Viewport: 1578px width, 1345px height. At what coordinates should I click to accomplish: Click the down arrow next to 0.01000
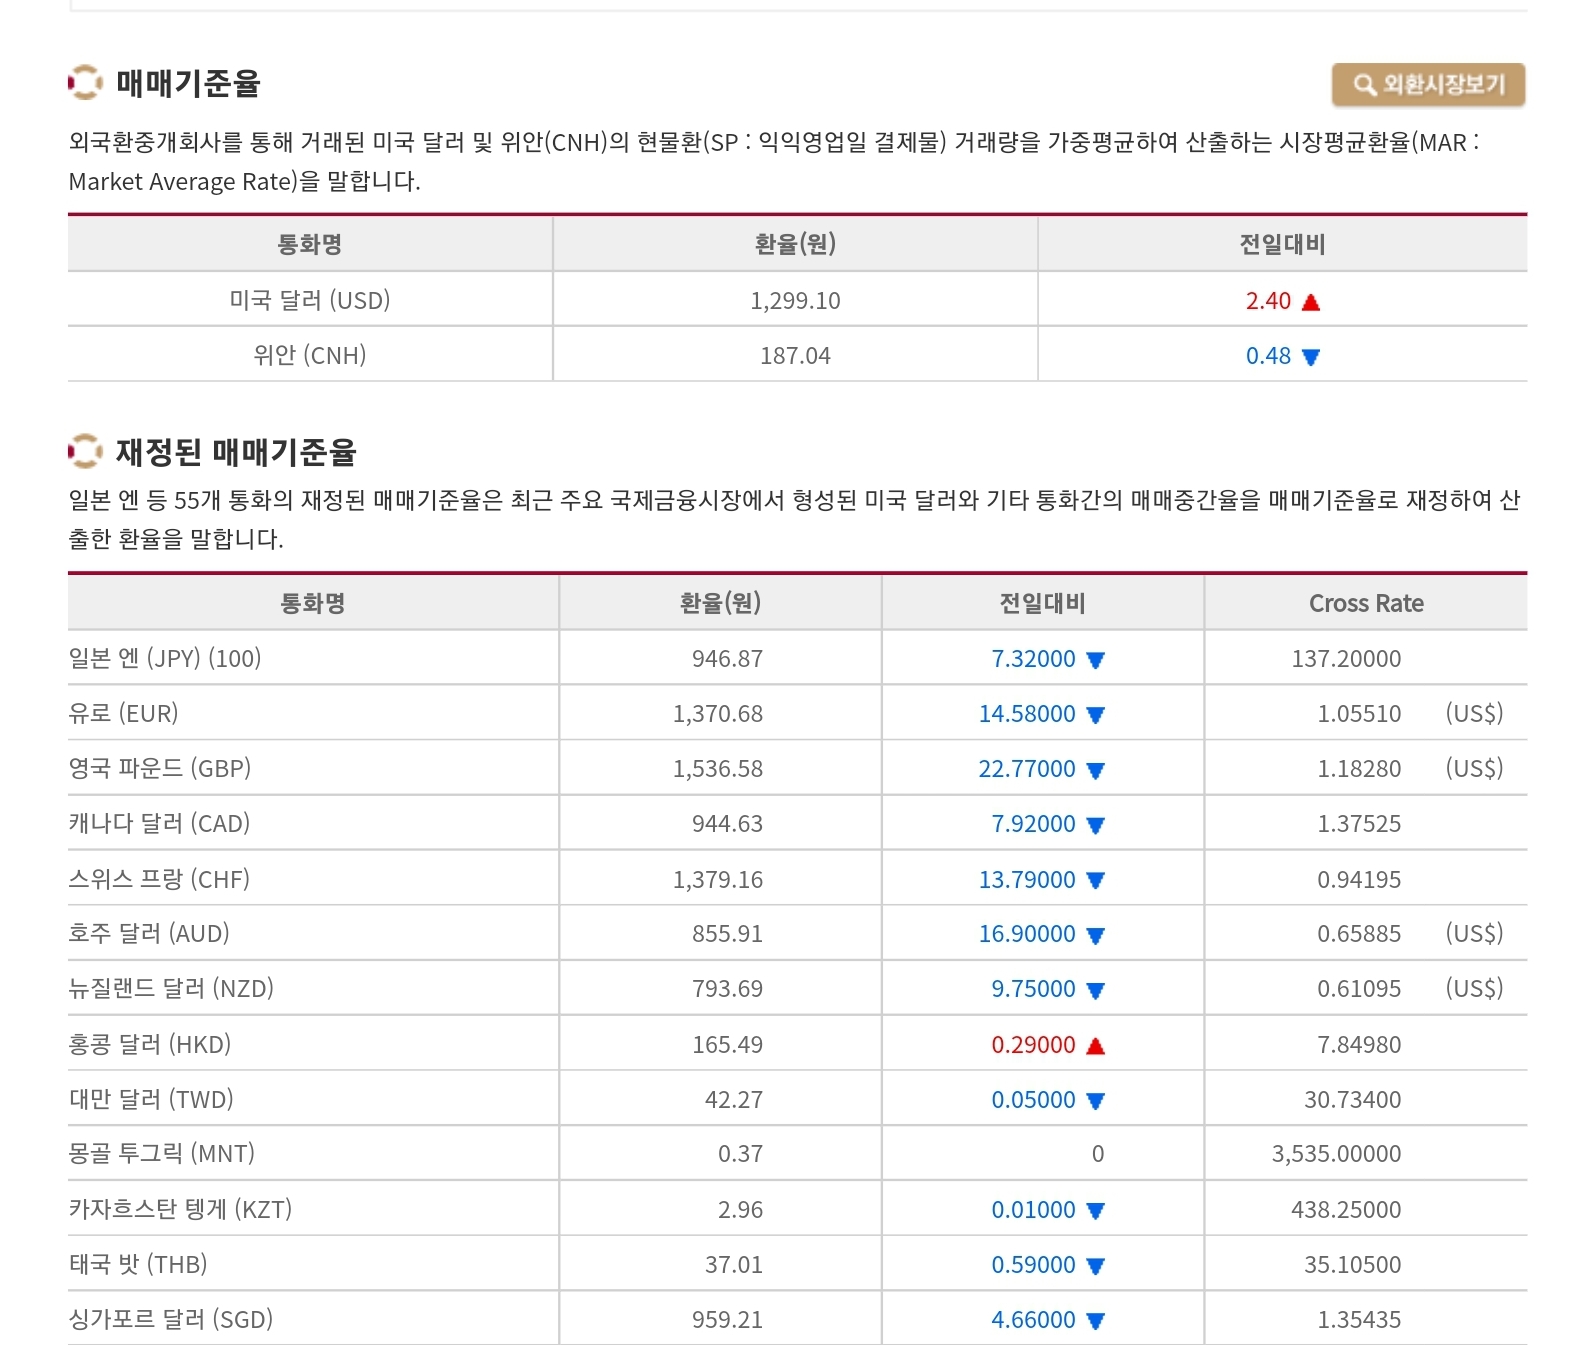(1095, 1211)
